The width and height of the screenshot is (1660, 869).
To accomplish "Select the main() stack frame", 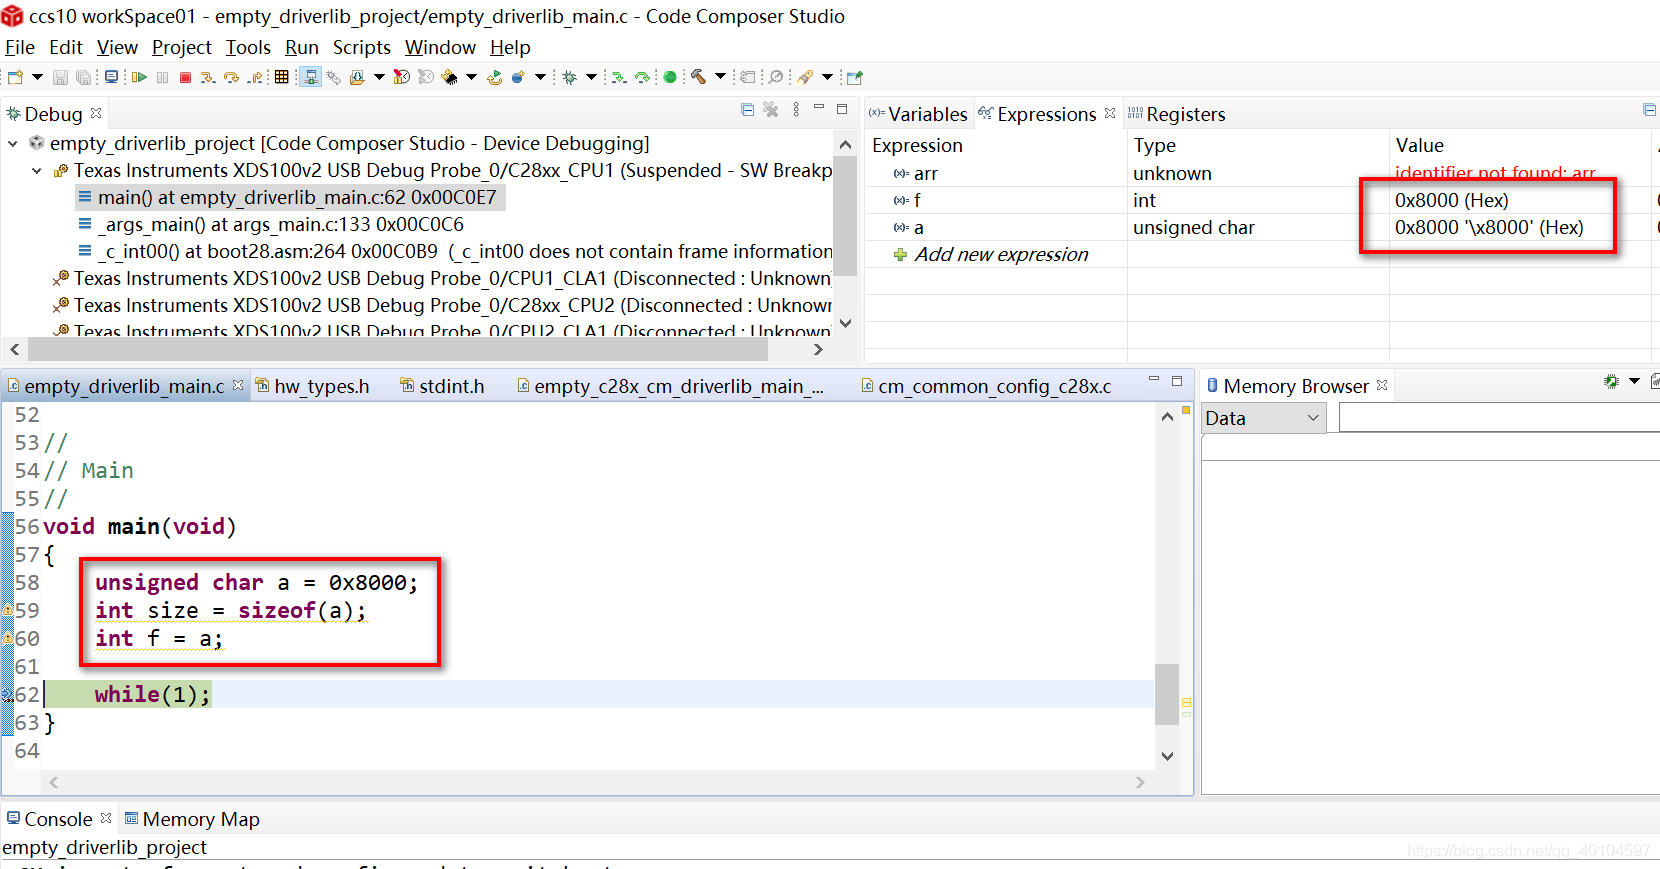I will pos(290,198).
